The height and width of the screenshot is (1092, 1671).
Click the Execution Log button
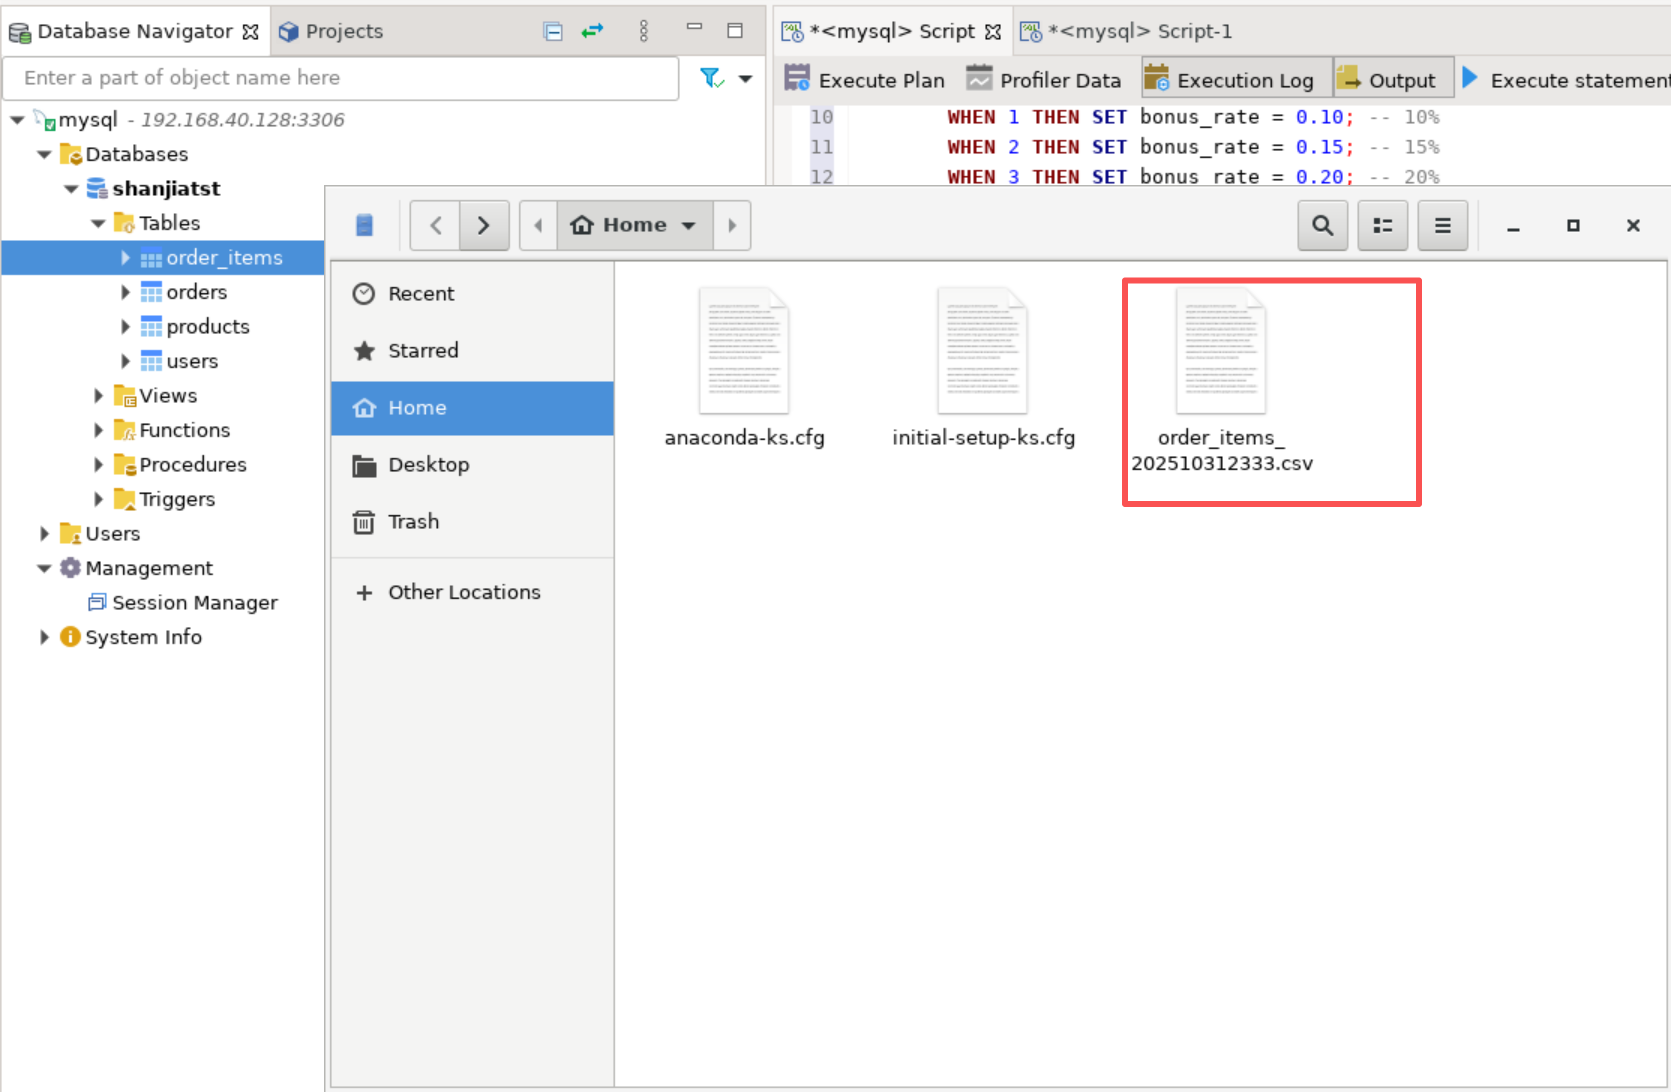tap(1229, 80)
